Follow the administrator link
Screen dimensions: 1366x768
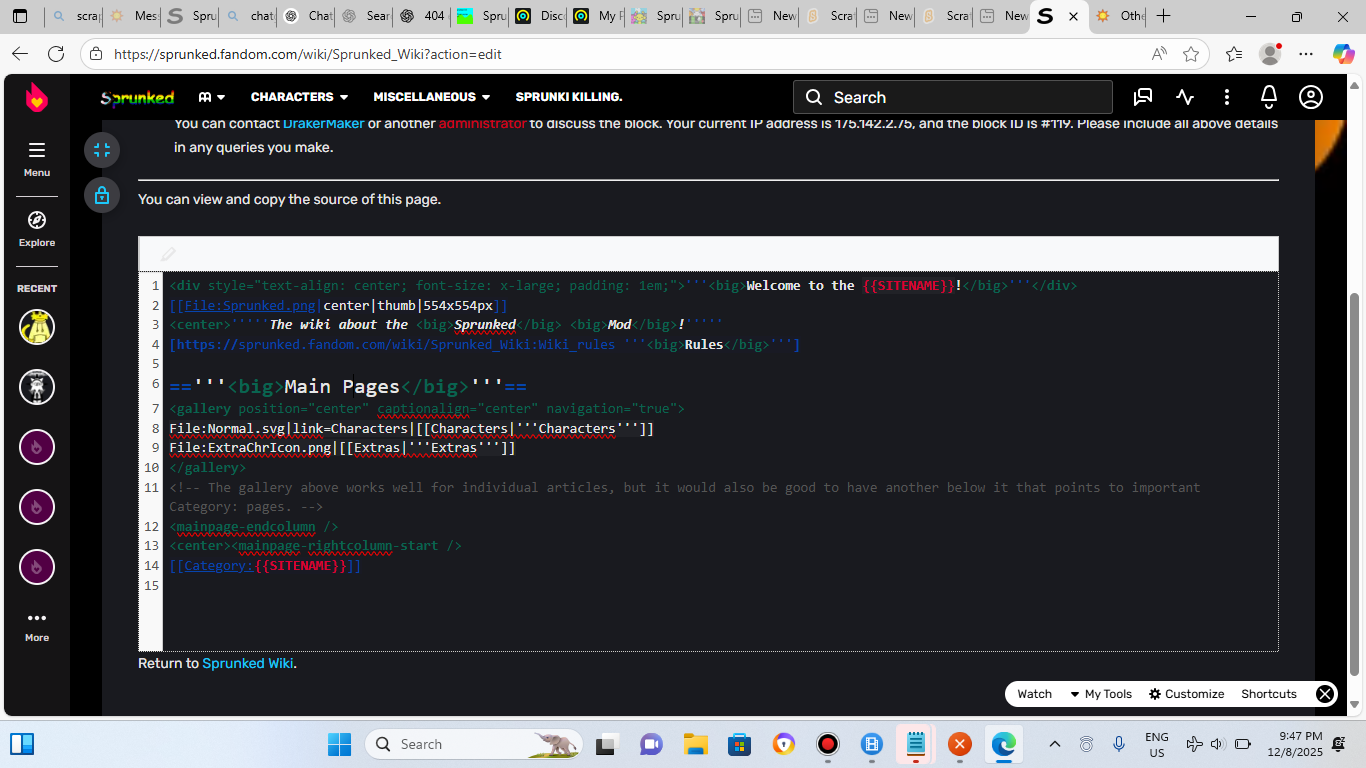(x=482, y=124)
